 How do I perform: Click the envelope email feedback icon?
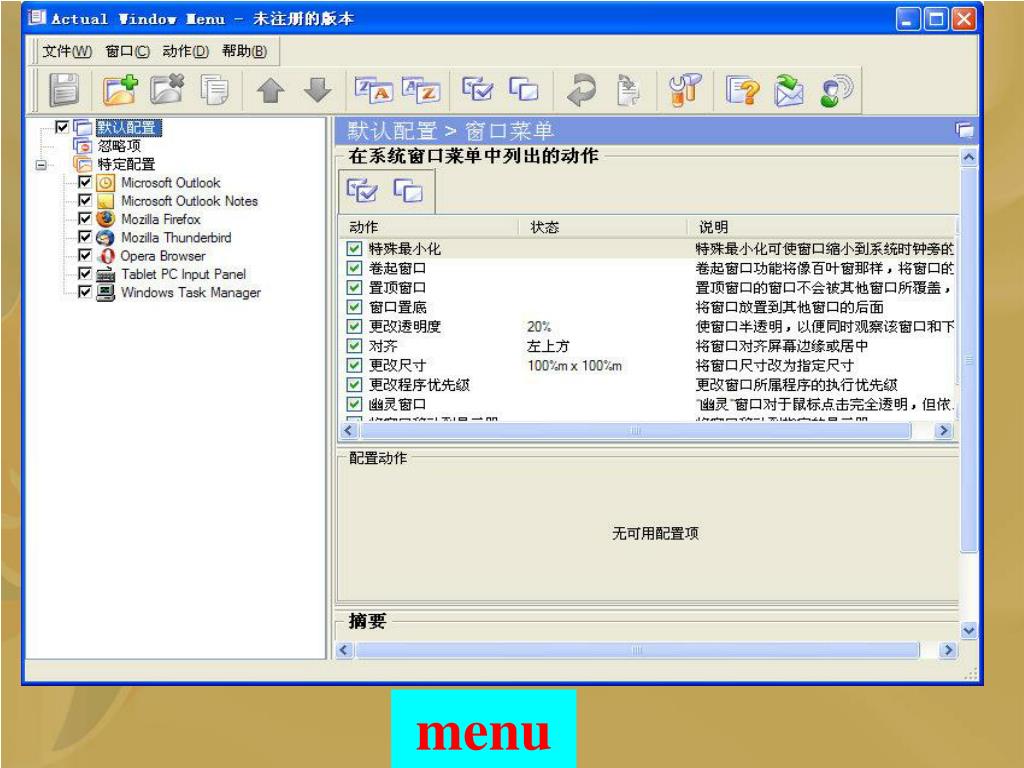point(789,90)
